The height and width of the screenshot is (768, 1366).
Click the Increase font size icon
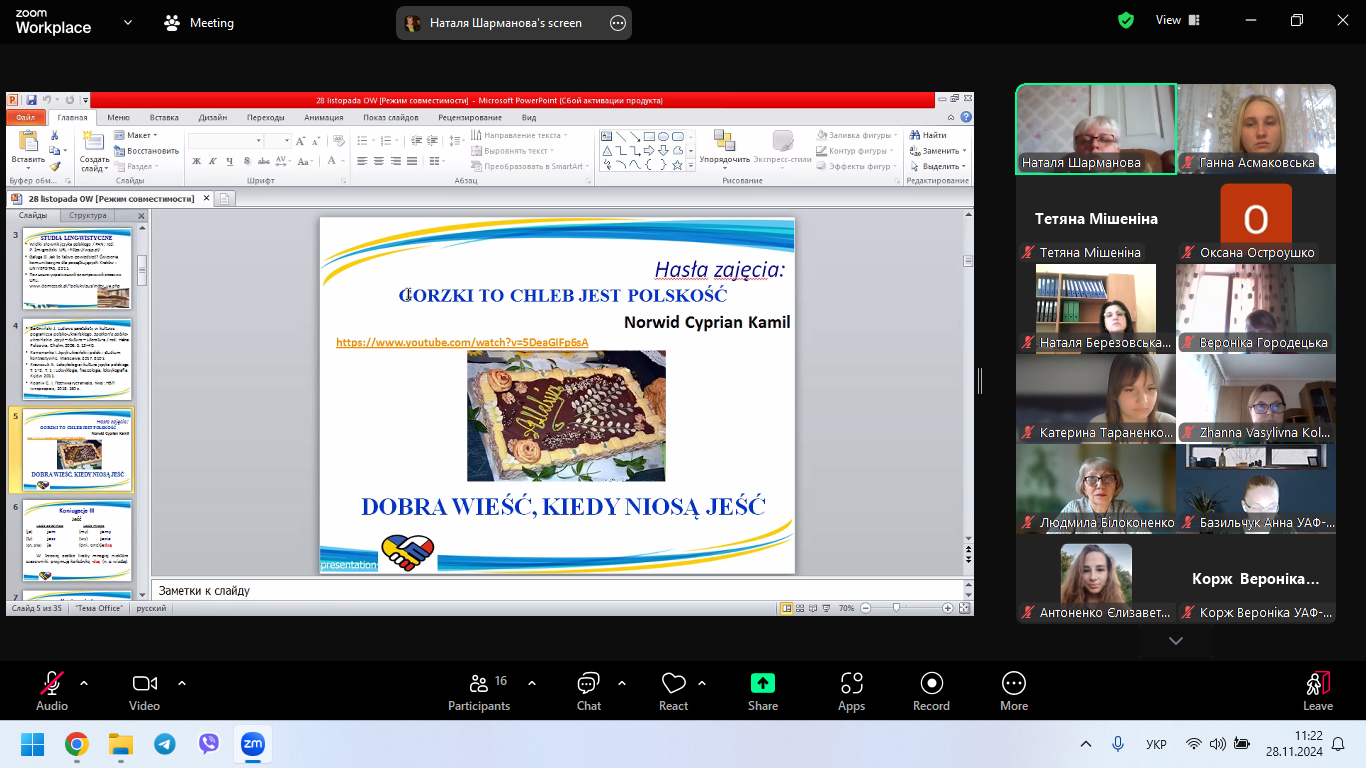pyautogui.click(x=300, y=141)
